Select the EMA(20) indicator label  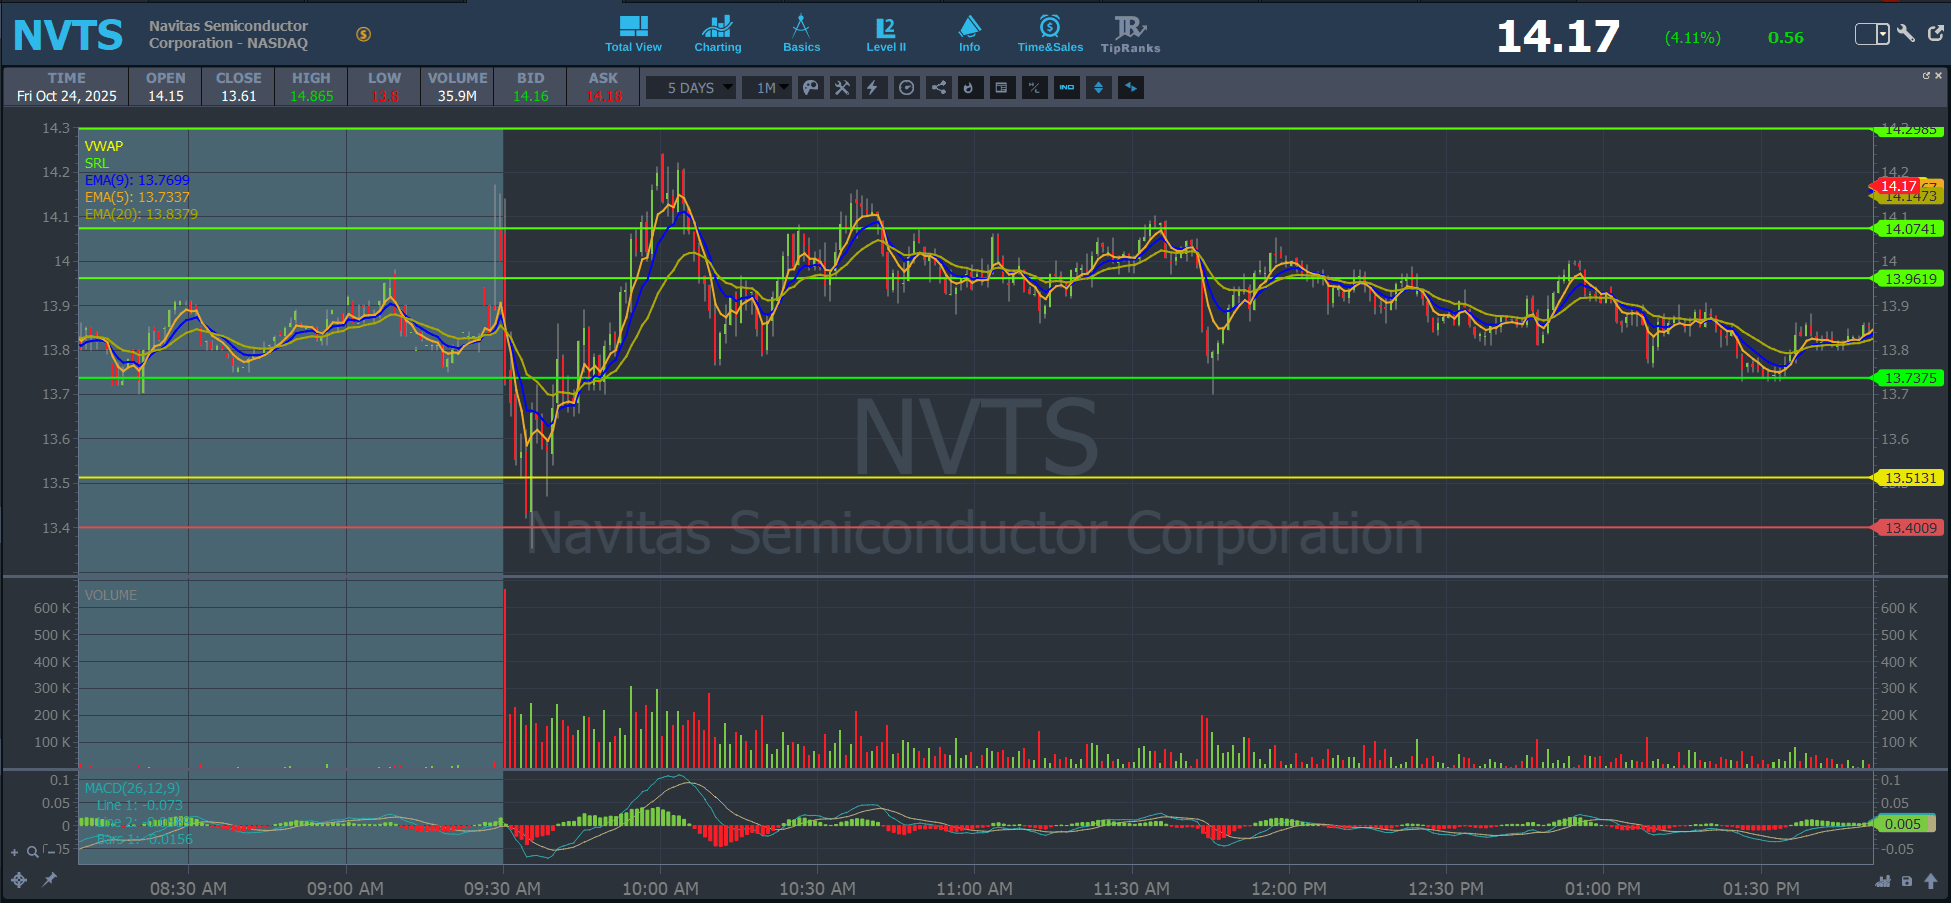click(141, 214)
